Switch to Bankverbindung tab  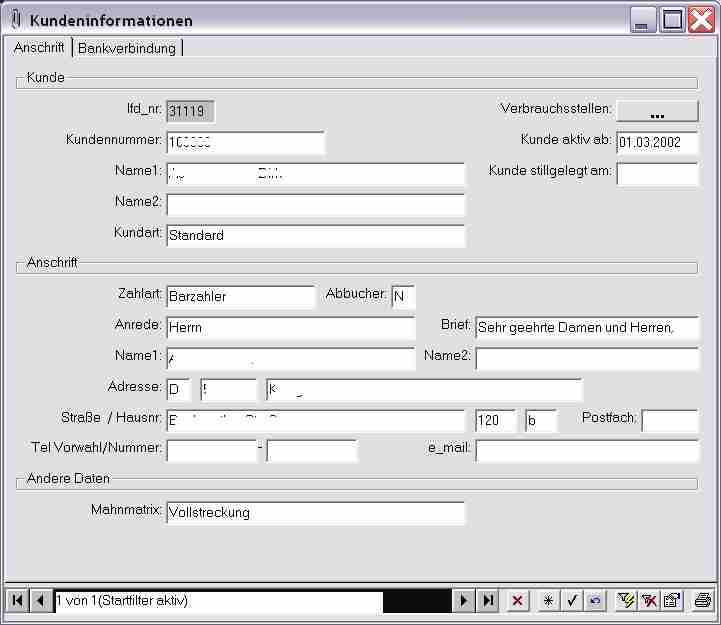(x=127, y=48)
